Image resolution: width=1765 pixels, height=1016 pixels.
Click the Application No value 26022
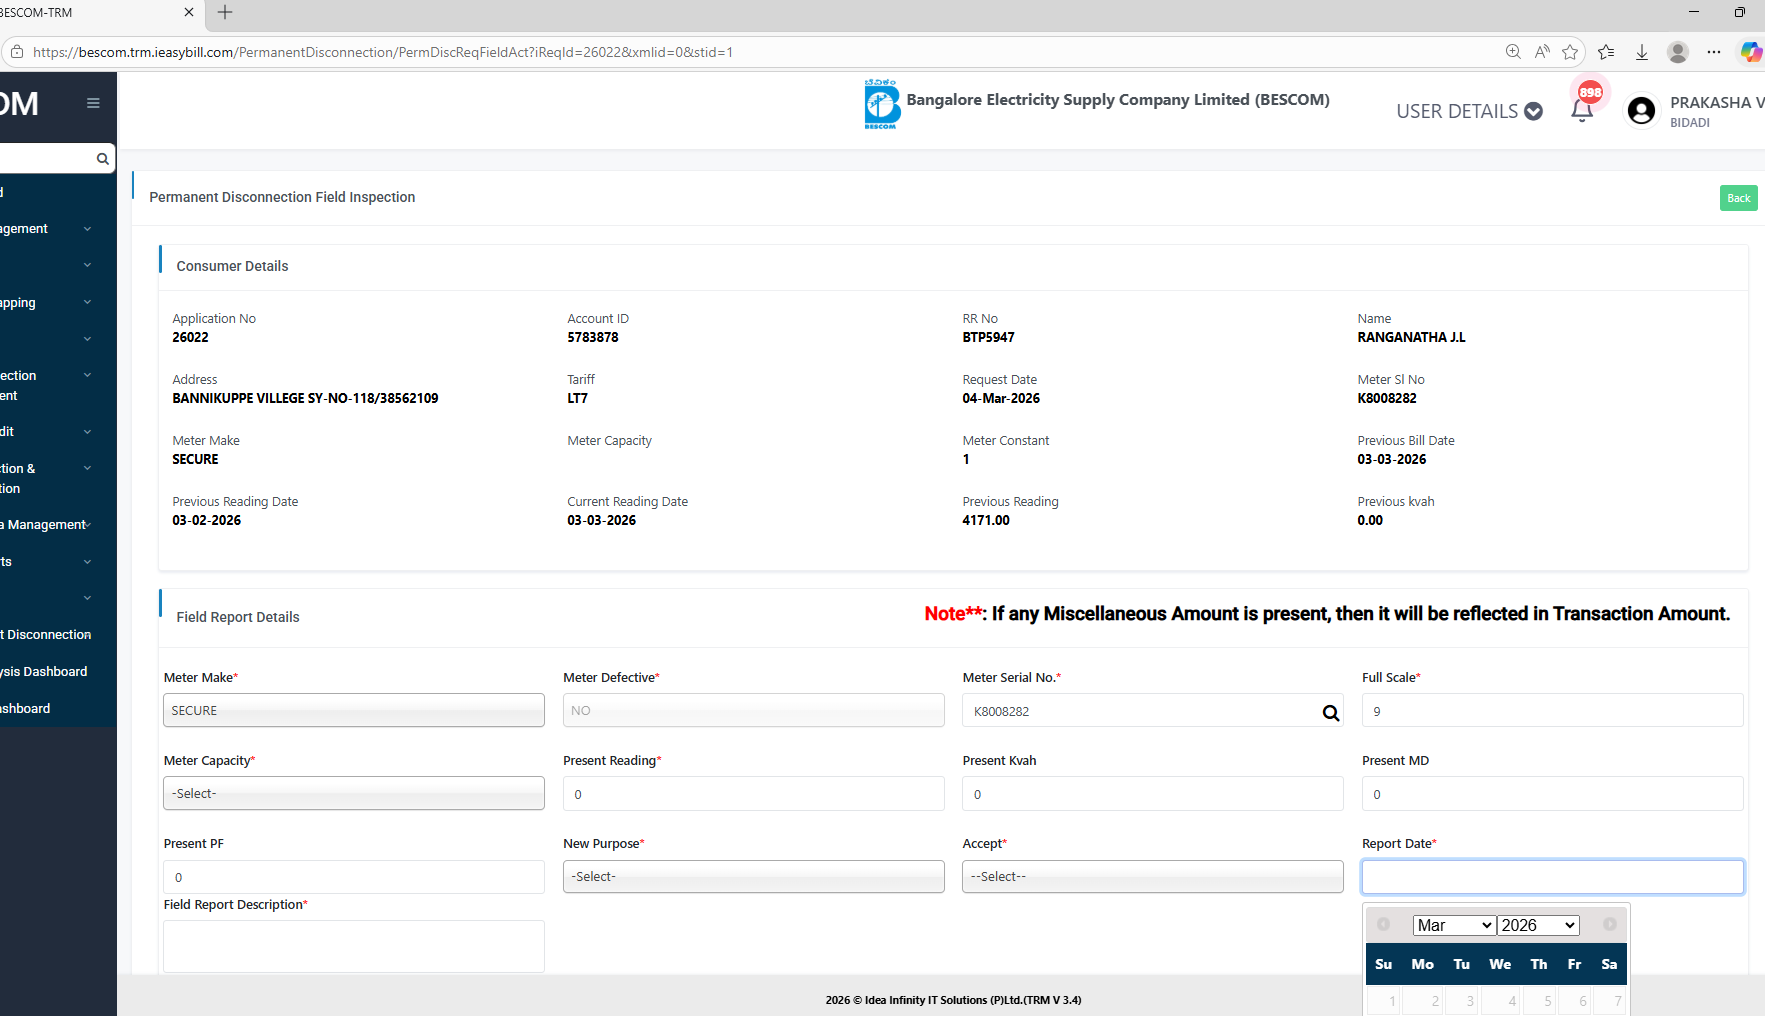[x=190, y=338]
